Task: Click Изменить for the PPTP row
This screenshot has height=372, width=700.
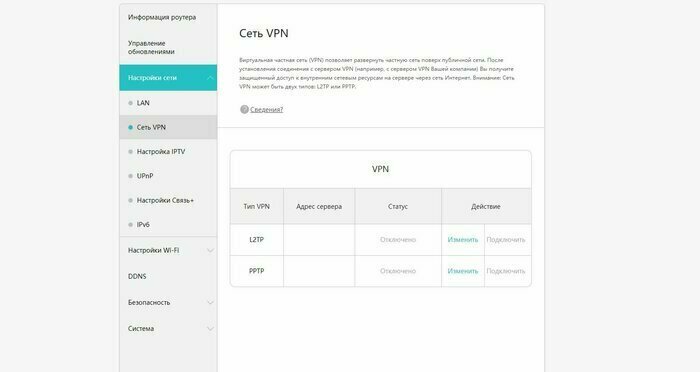Action: pos(462,271)
